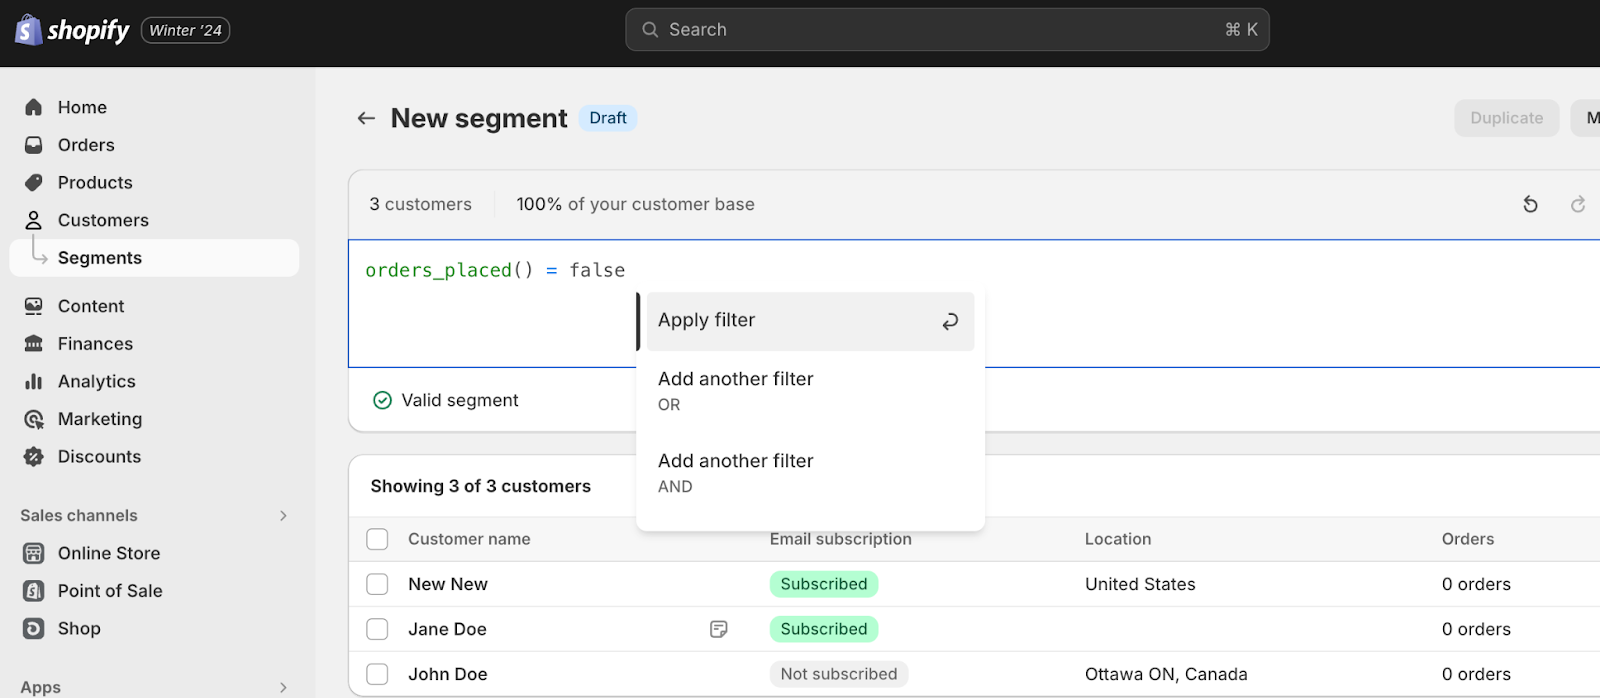Screen dimensions: 1600x698
Task: Click the Online Store icon
Action: point(34,553)
